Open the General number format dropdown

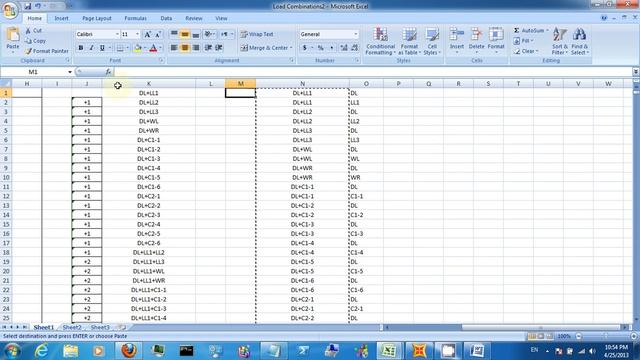pyautogui.click(x=356, y=34)
